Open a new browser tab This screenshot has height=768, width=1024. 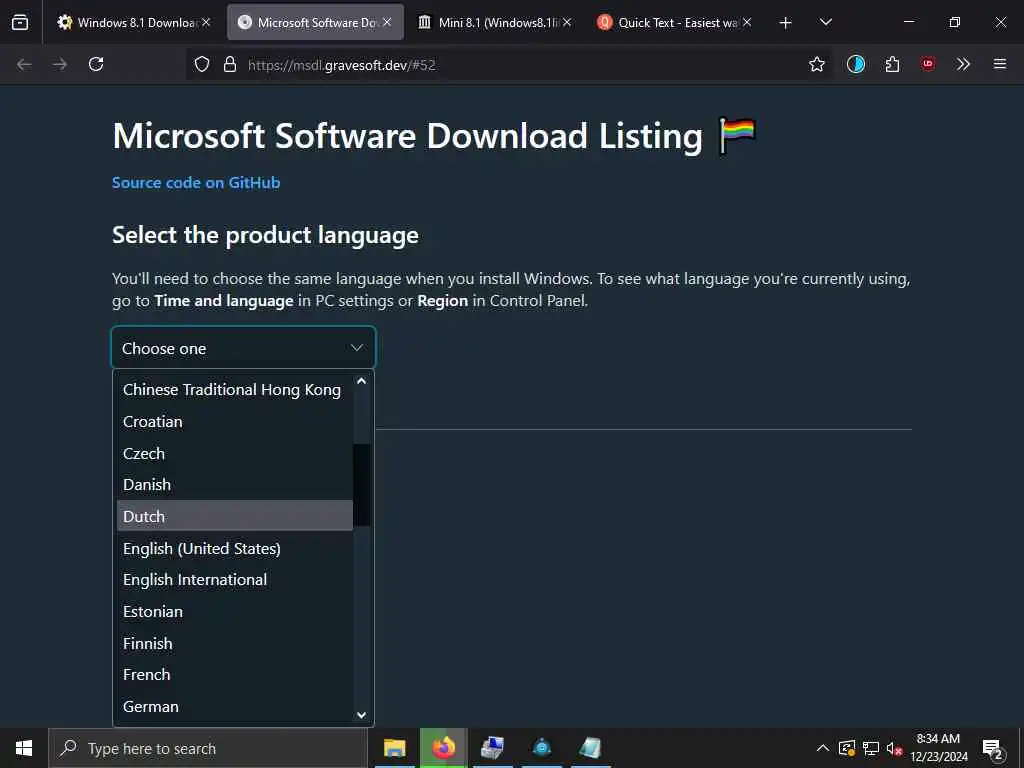(x=786, y=23)
